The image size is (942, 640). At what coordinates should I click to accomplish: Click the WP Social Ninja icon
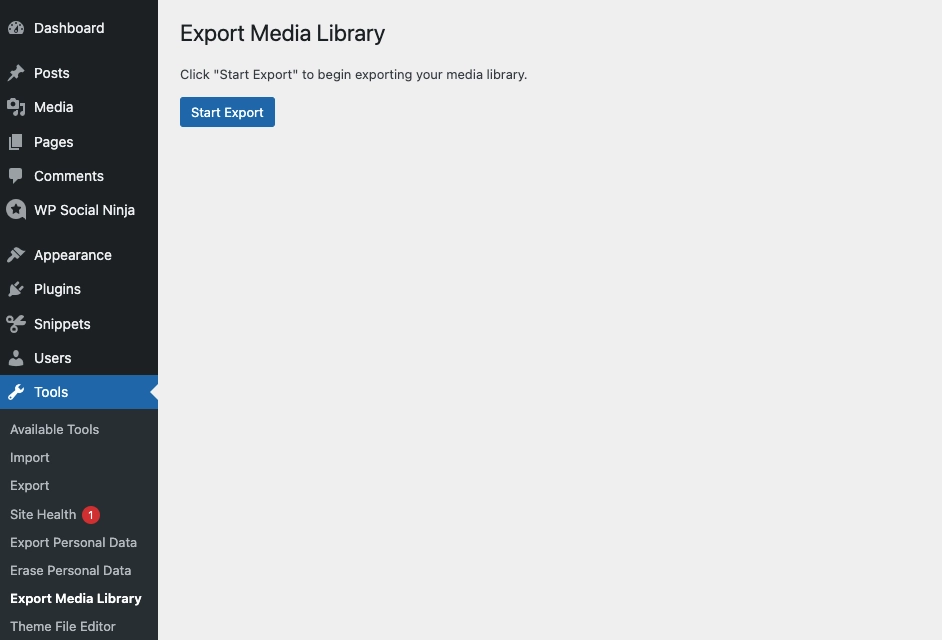[x=15, y=210]
